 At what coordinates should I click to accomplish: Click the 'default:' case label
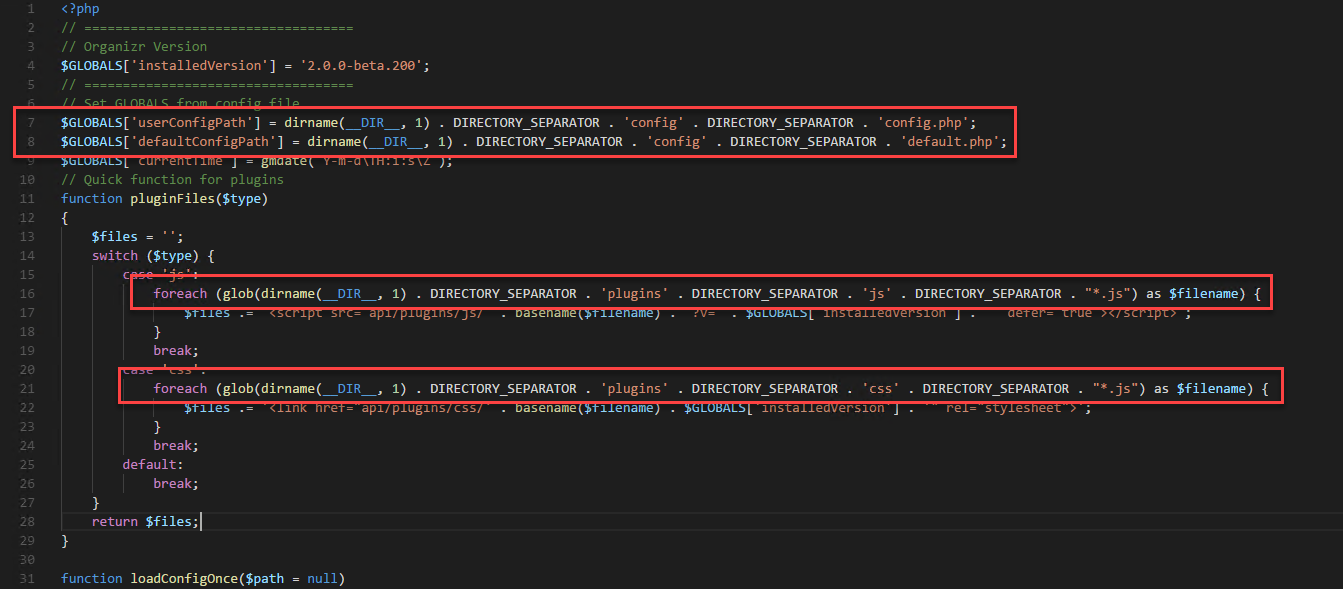coord(151,464)
